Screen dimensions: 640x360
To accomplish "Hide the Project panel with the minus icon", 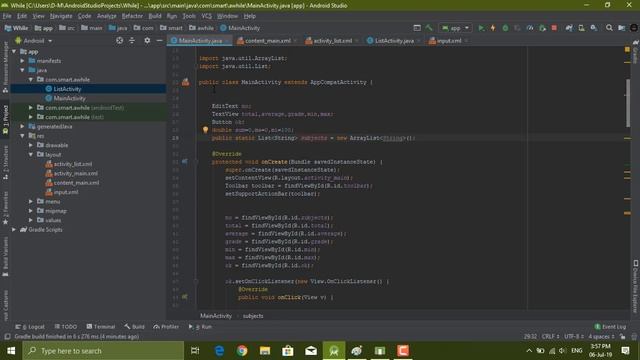I will (x=159, y=40).
